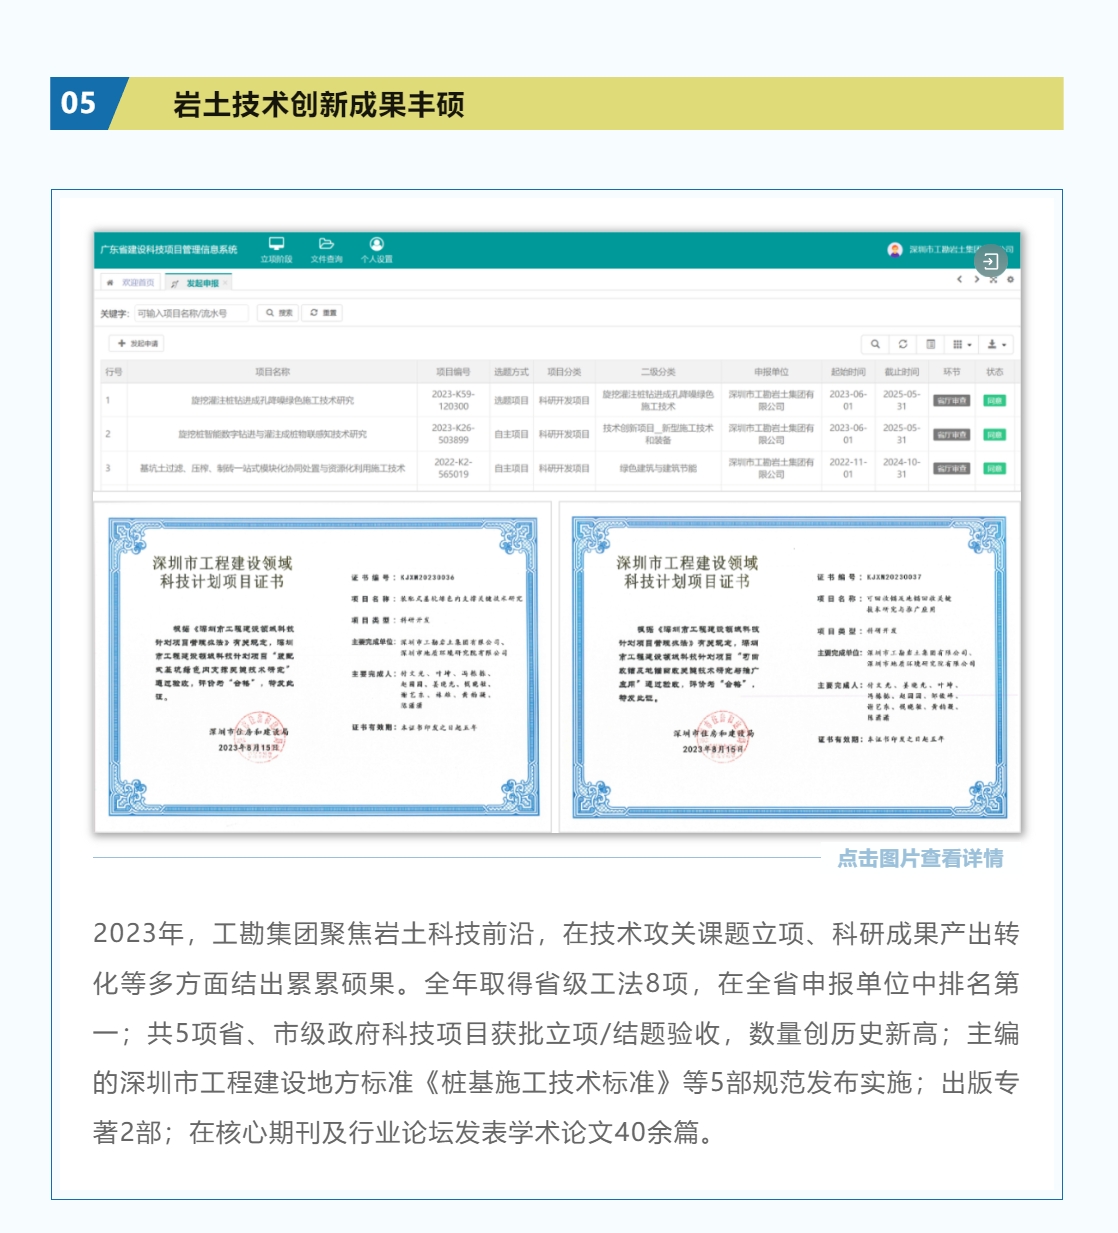Image resolution: width=1118 pixels, height=1233 pixels.
Task: Click the left chevron beside the tab bar
Action: pyautogui.click(x=960, y=279)
